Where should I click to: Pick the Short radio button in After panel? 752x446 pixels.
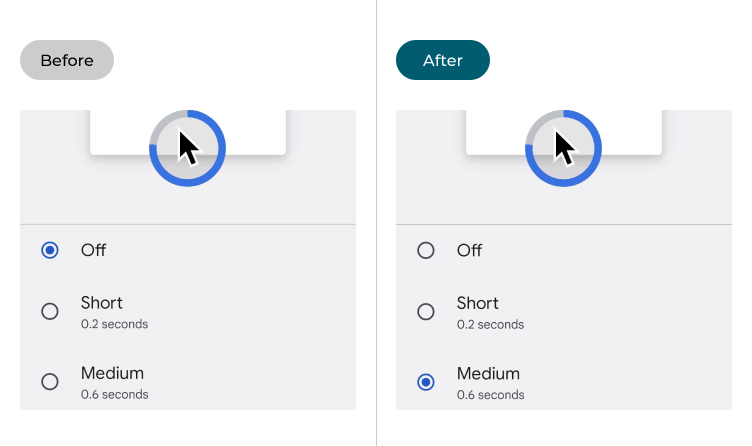click(426, 312)
